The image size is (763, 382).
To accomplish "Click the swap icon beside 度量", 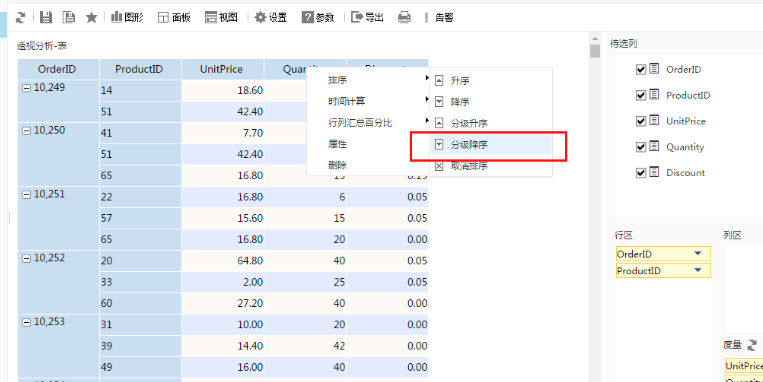I will click(752, 345).
